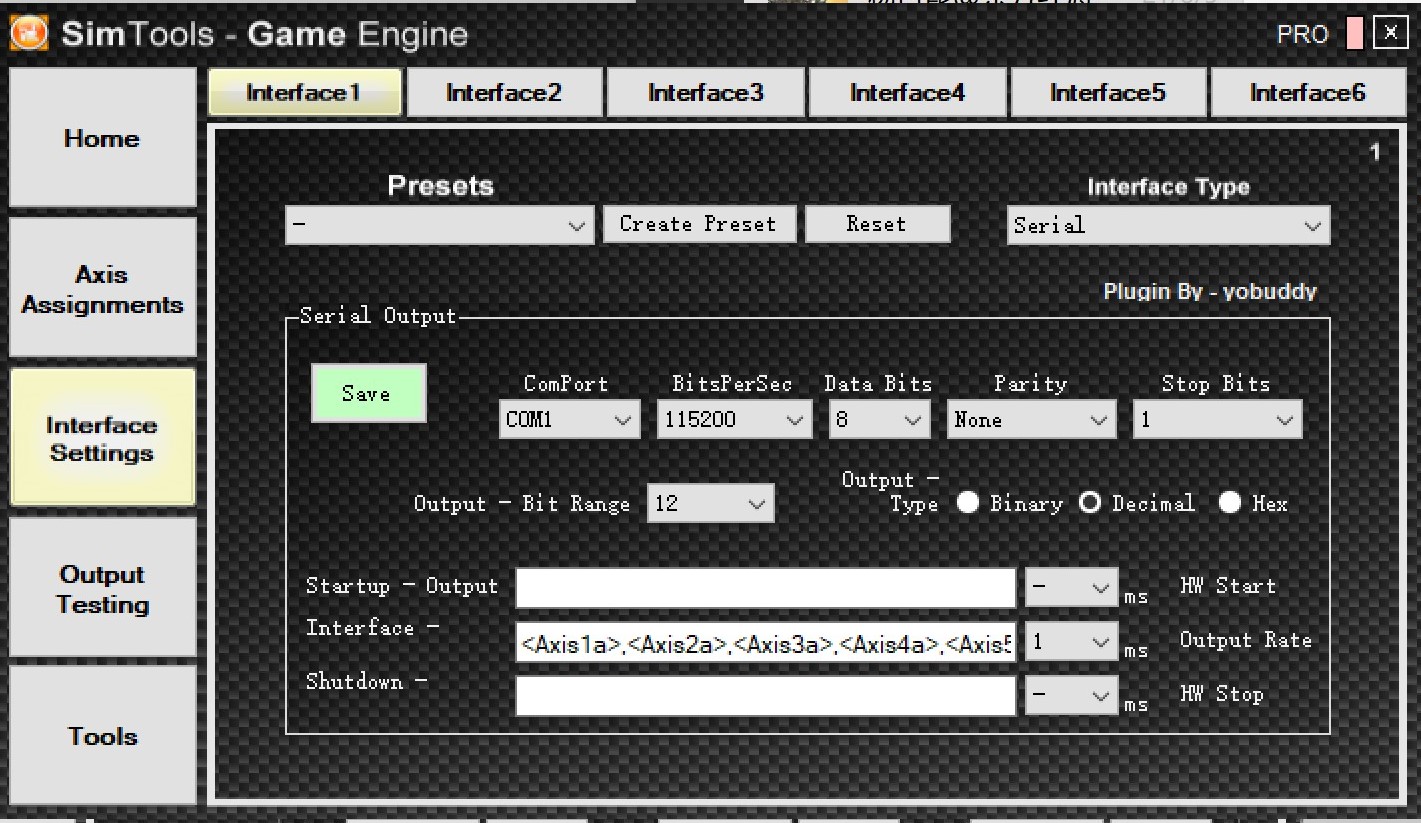The width and height of the screenshot is (1421, 823).
Task: Click the Reset button
Action: coord(876,224)
